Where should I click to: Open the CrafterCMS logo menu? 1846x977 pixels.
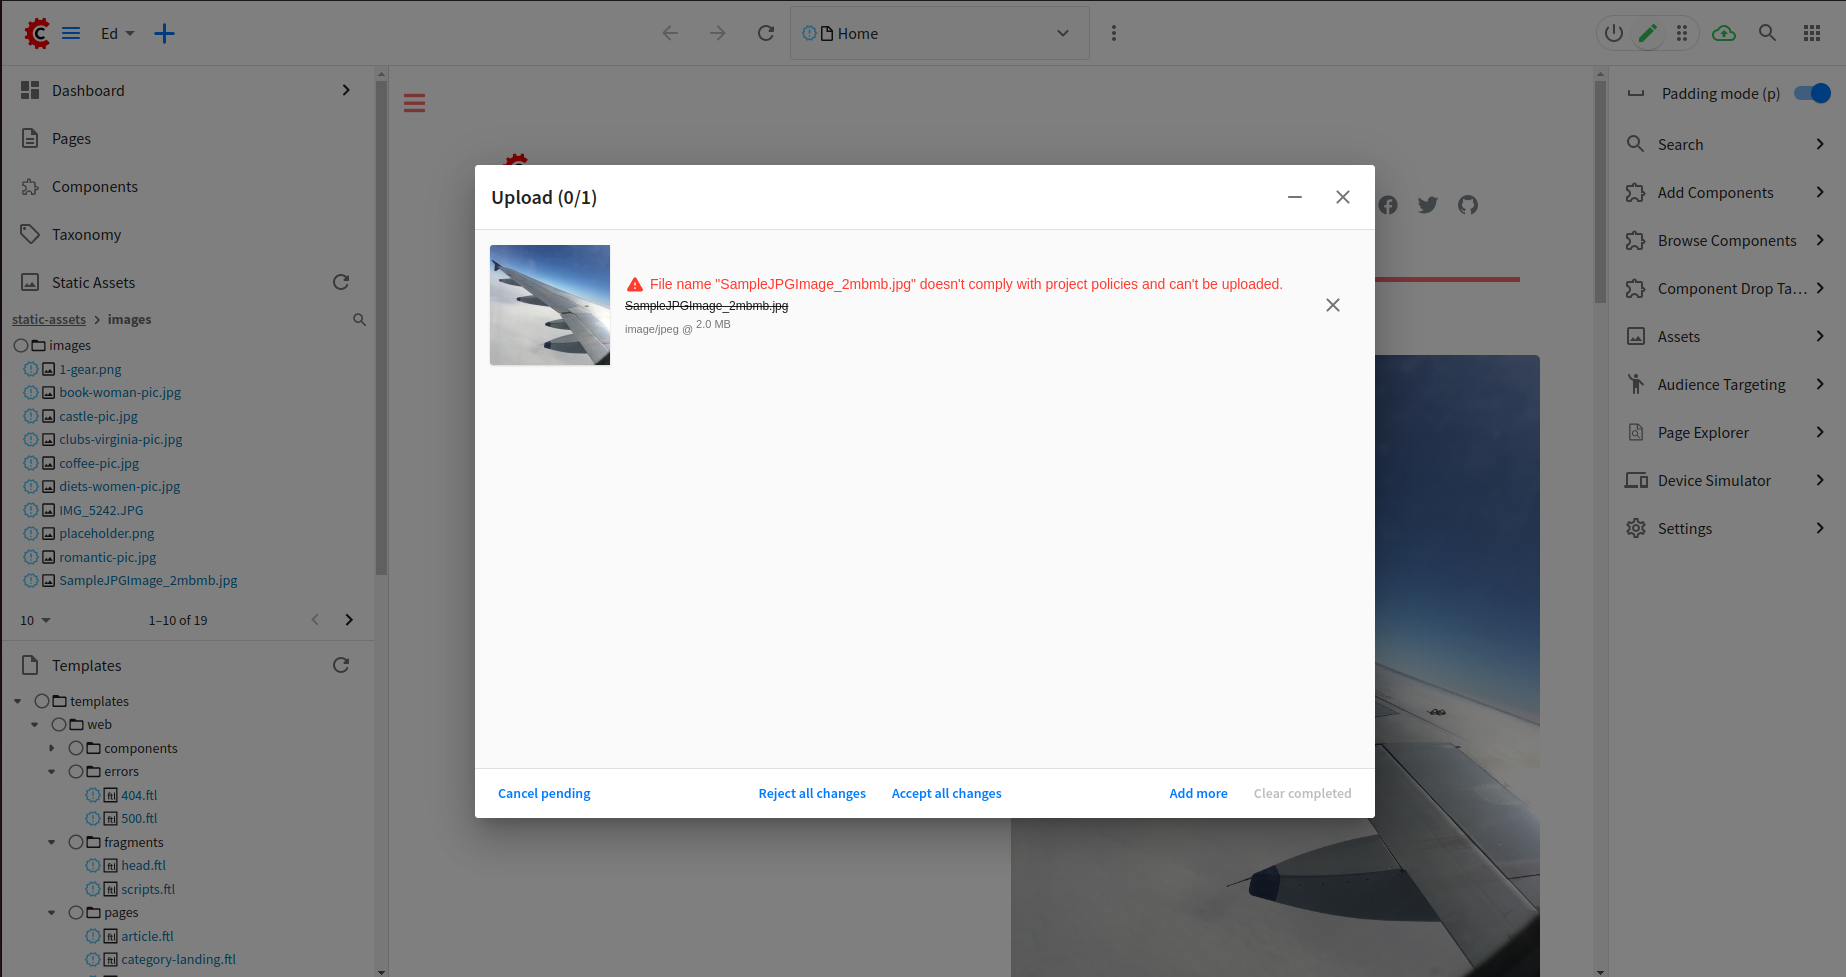point(37,32)
